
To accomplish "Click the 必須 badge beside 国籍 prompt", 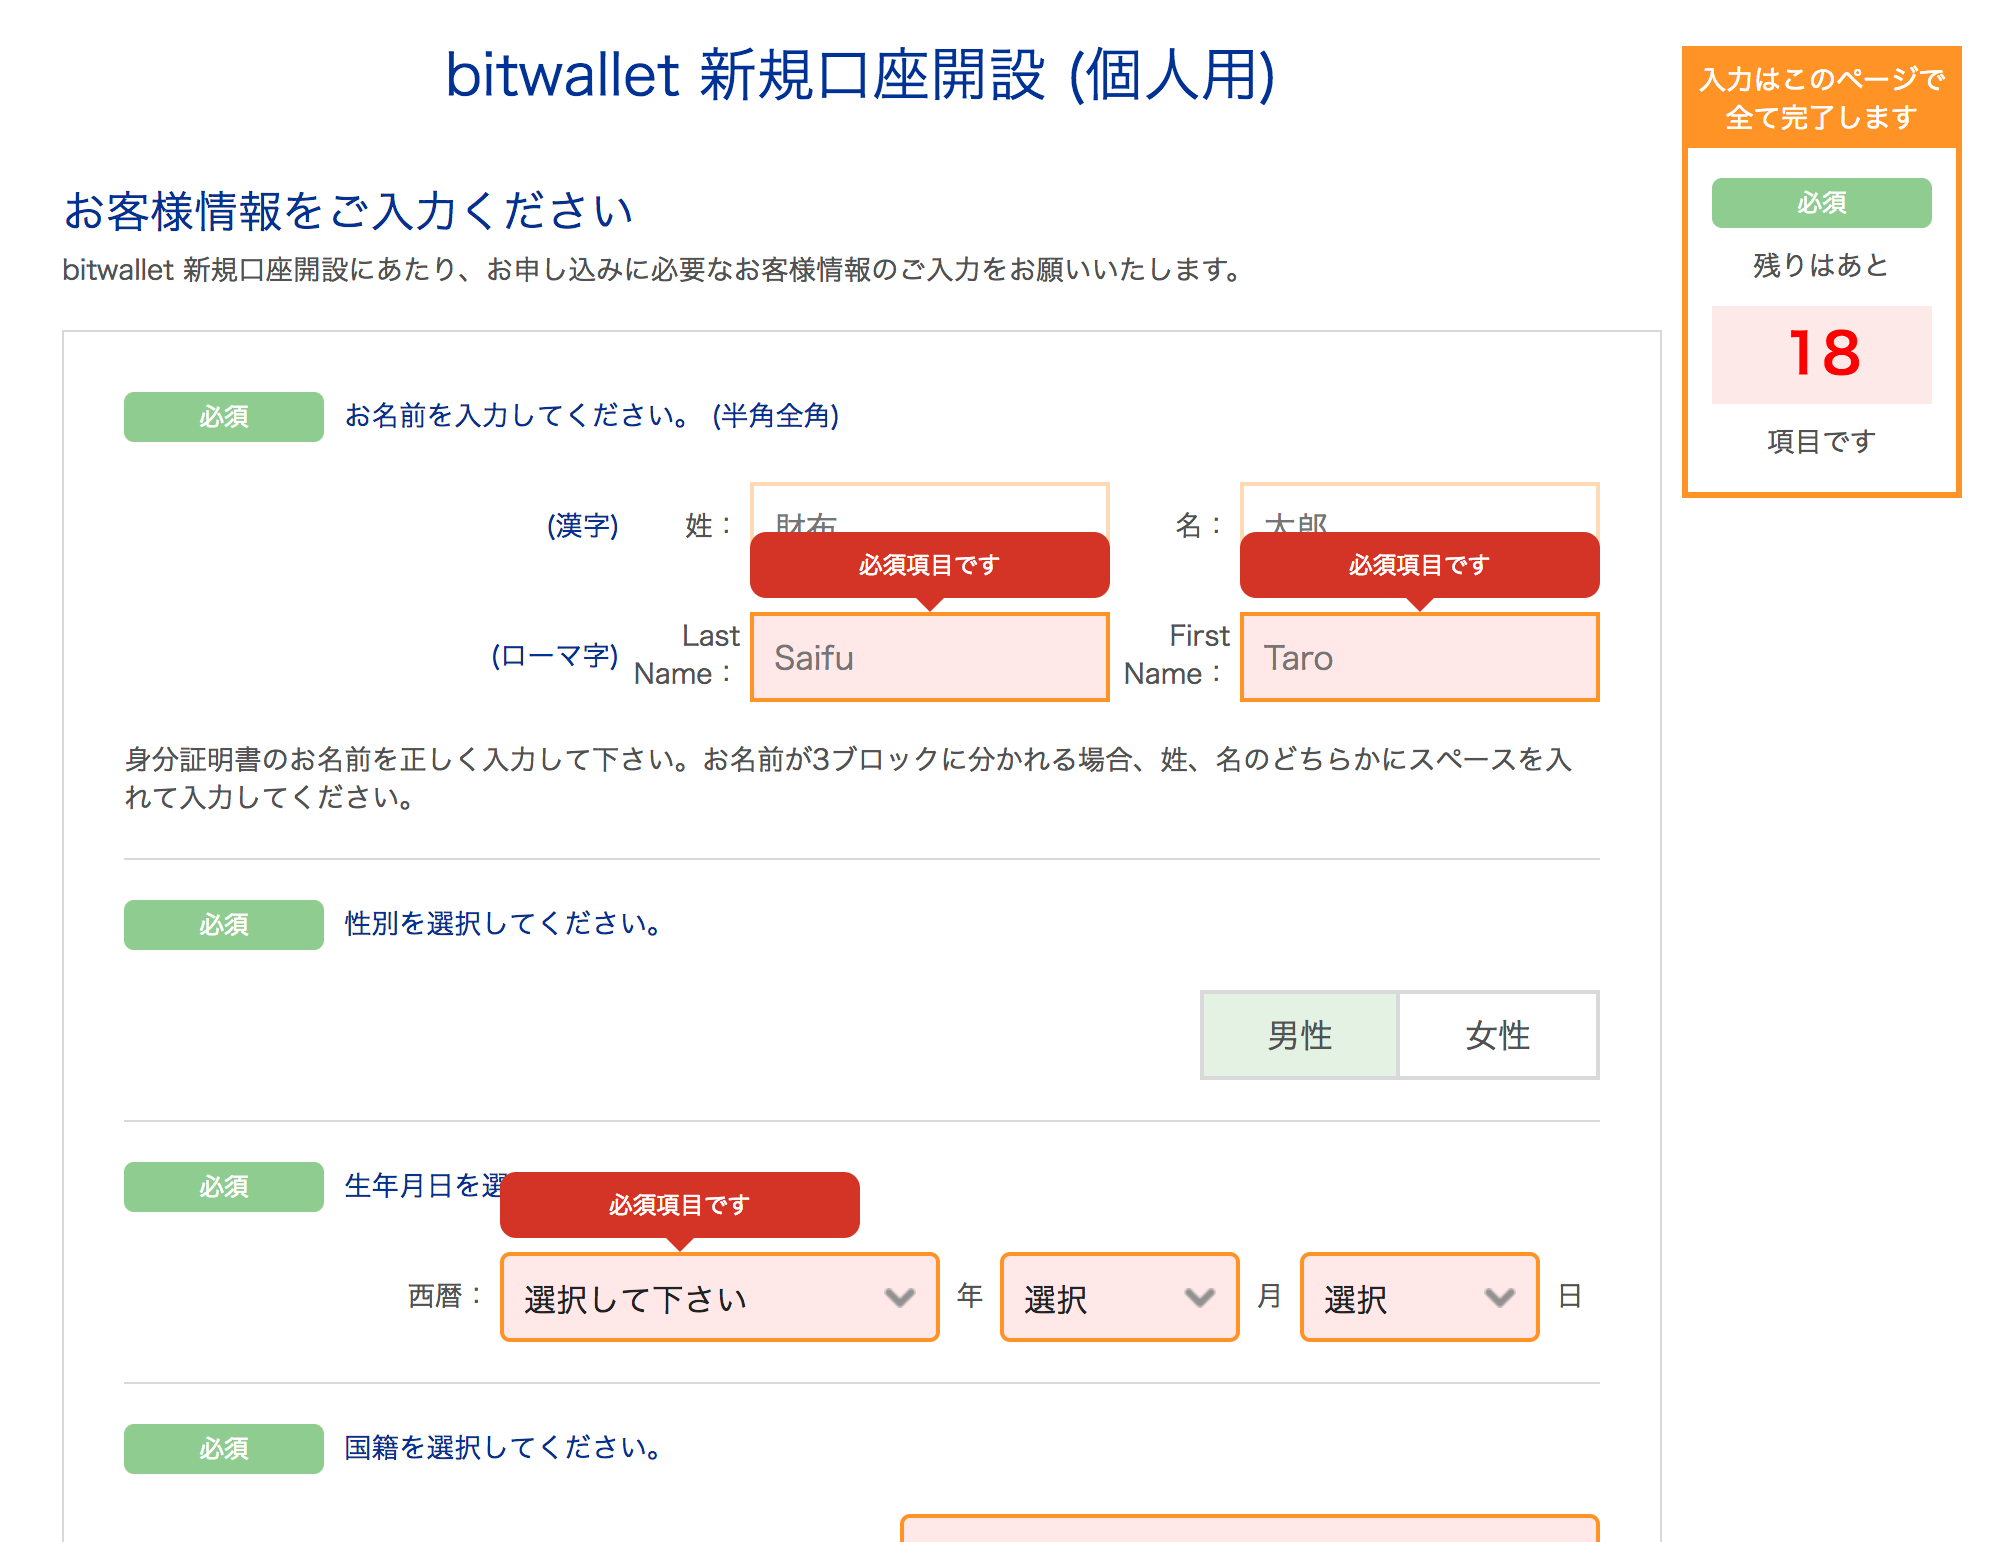I will [x=224, y=1449].
